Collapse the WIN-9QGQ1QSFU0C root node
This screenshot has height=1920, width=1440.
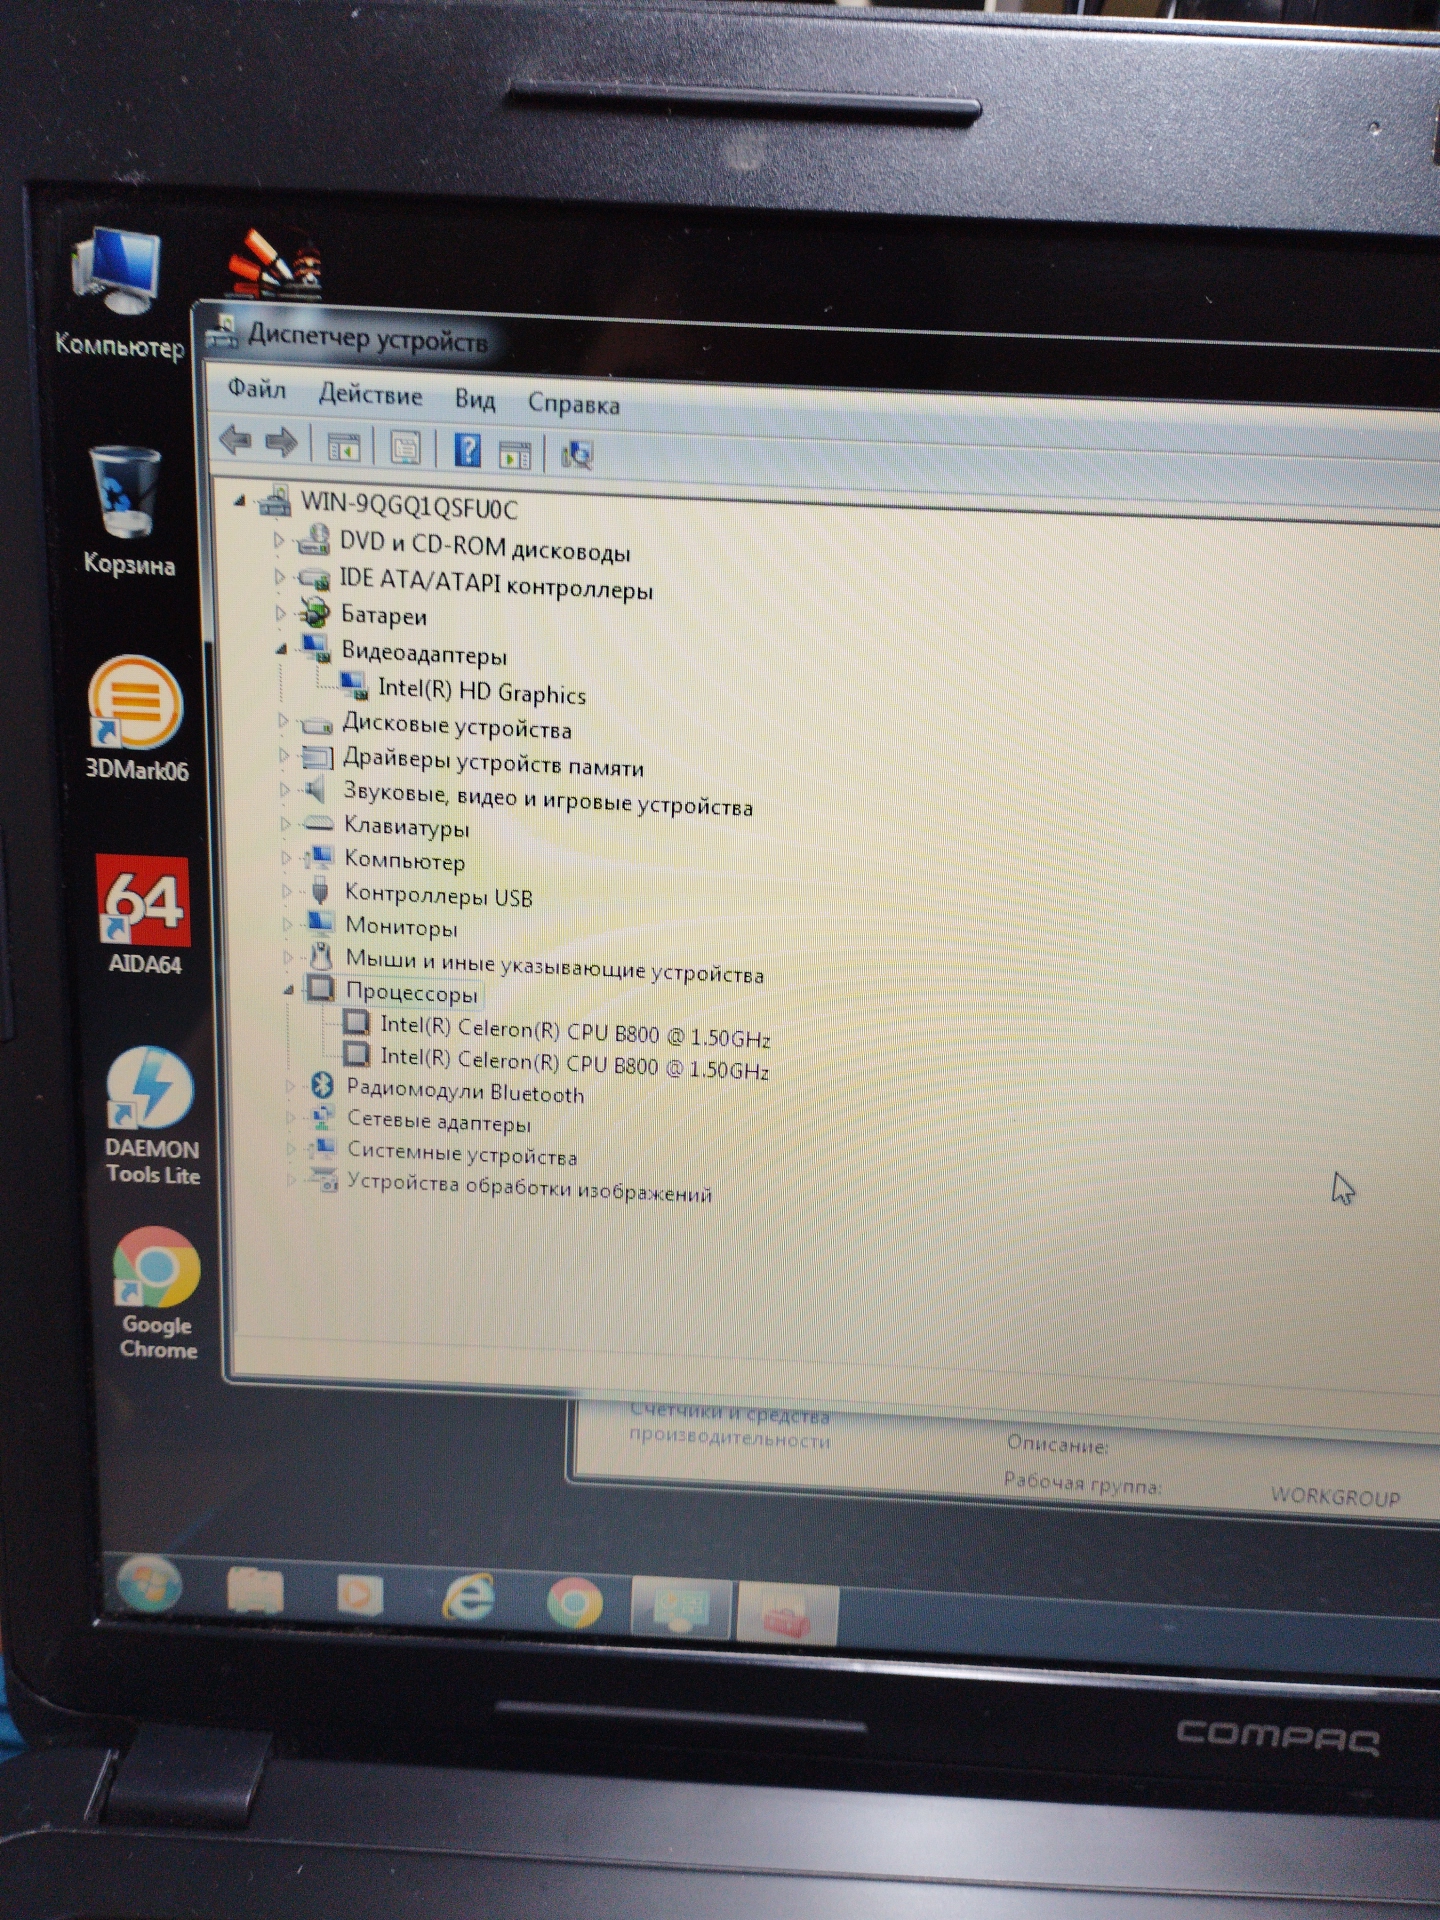pyautogui.click(x=239, y=500)
